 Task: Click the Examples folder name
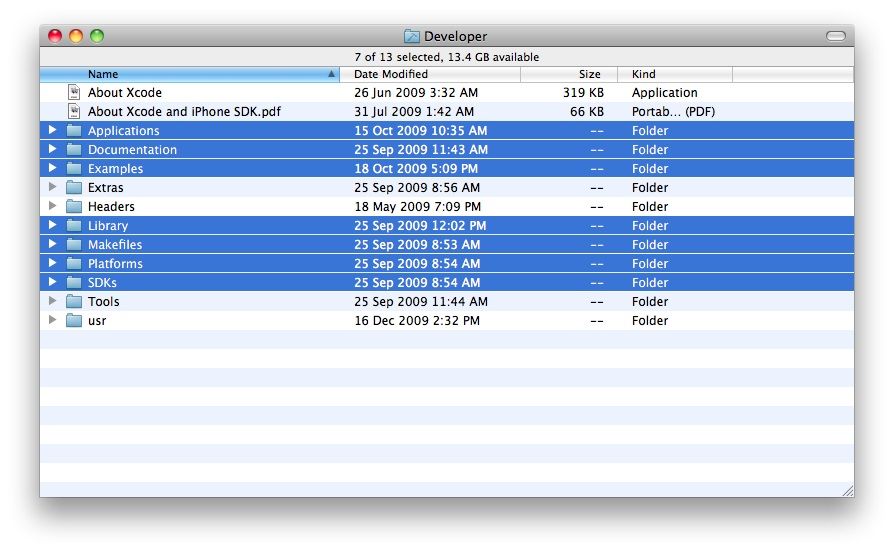pos(115,169)
